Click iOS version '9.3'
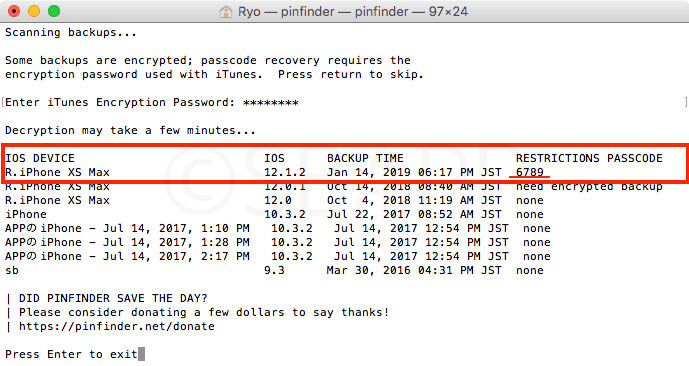This screenshot has width=689, height=366. [274, 270]
